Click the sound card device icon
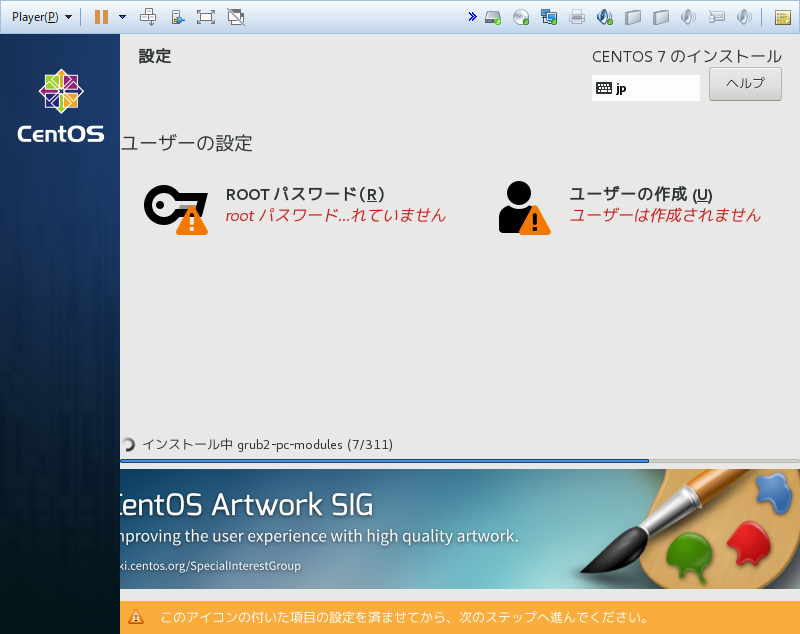Image resolution: width=800 pixels, height=634 pixels. [605, 17]
